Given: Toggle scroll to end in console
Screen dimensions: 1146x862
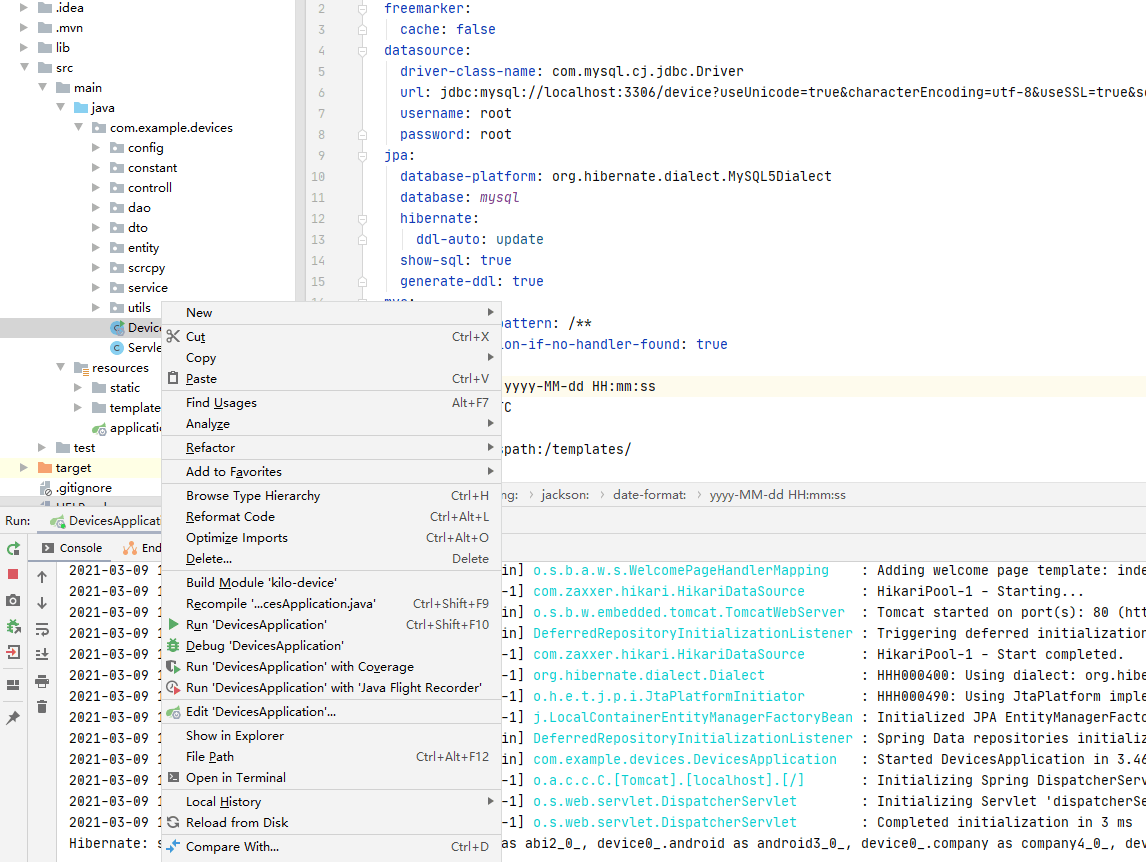Looking at the screenshot, I should (42, 654).
